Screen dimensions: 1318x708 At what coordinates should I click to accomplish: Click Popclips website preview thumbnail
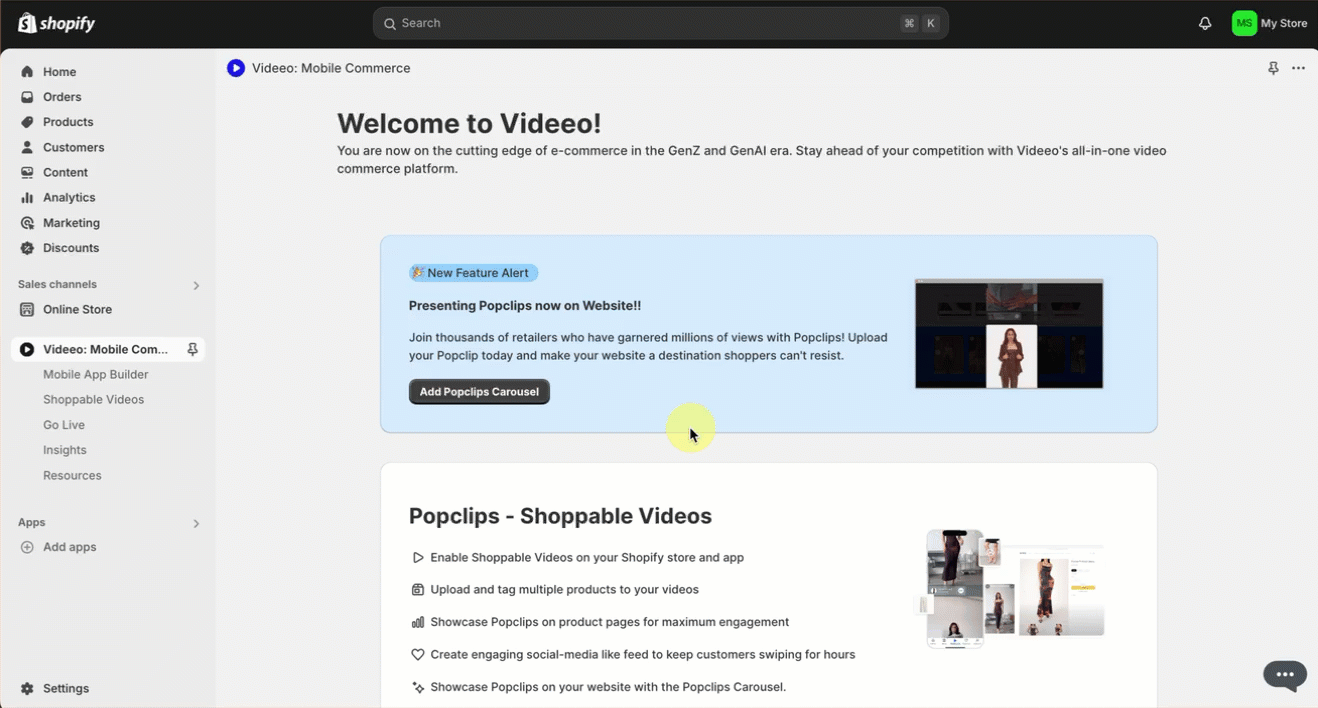[1009, 334]
